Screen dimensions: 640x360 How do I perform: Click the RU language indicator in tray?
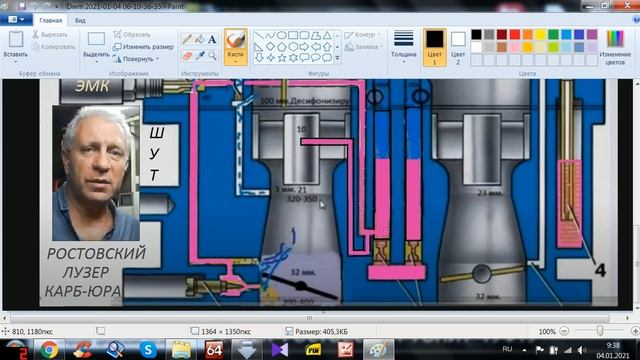click(x=507, y=349)
